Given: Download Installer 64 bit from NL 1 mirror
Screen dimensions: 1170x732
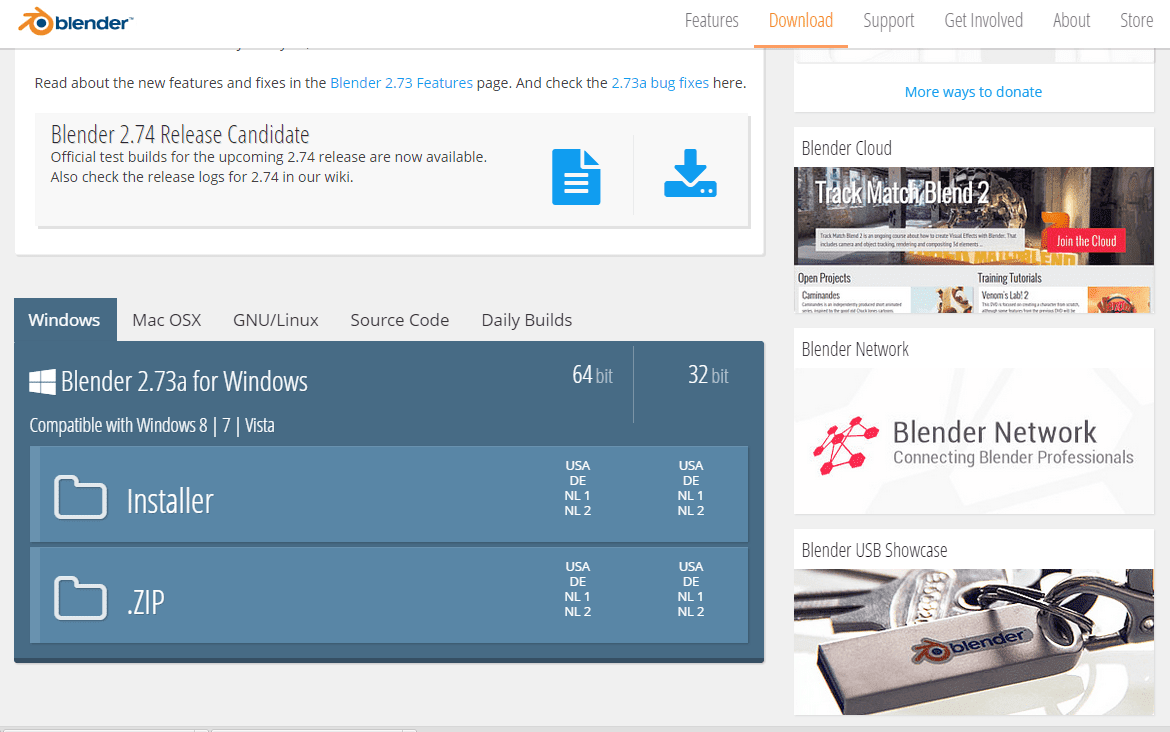Looking at the screenshot, I should click(578, 495).
